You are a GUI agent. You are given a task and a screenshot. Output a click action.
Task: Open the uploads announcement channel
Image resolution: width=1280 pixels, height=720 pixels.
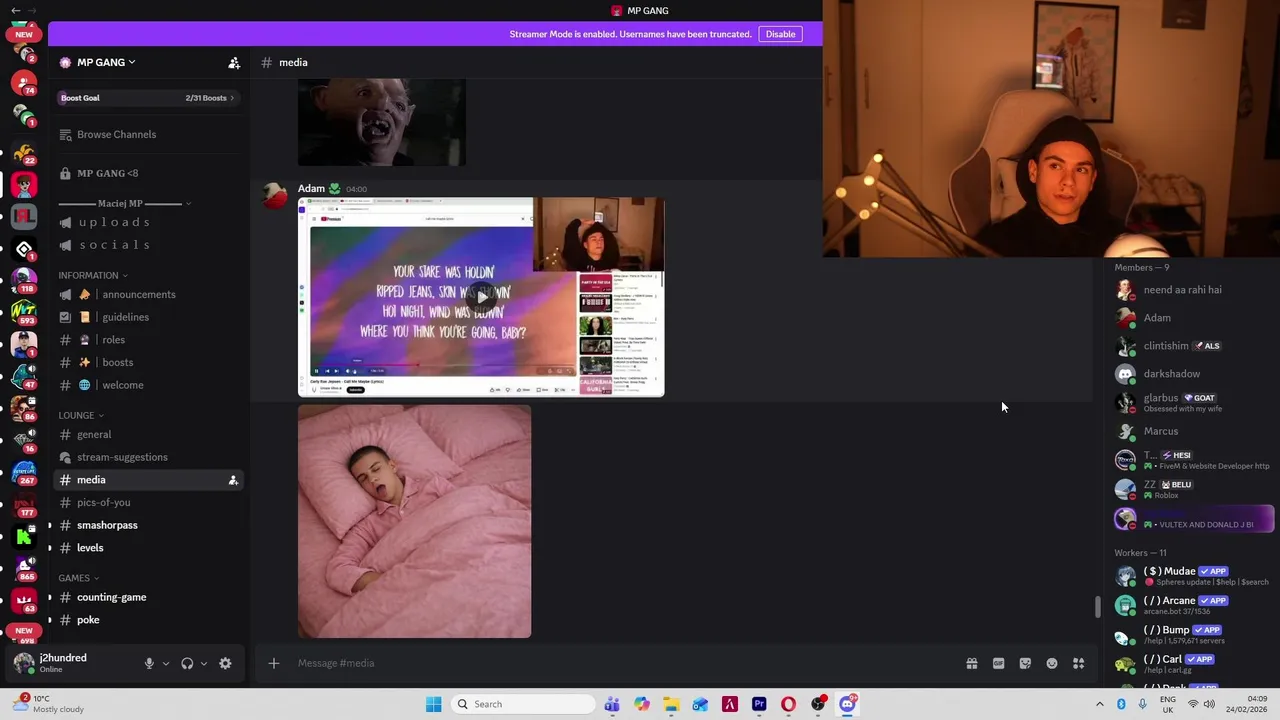147,222
